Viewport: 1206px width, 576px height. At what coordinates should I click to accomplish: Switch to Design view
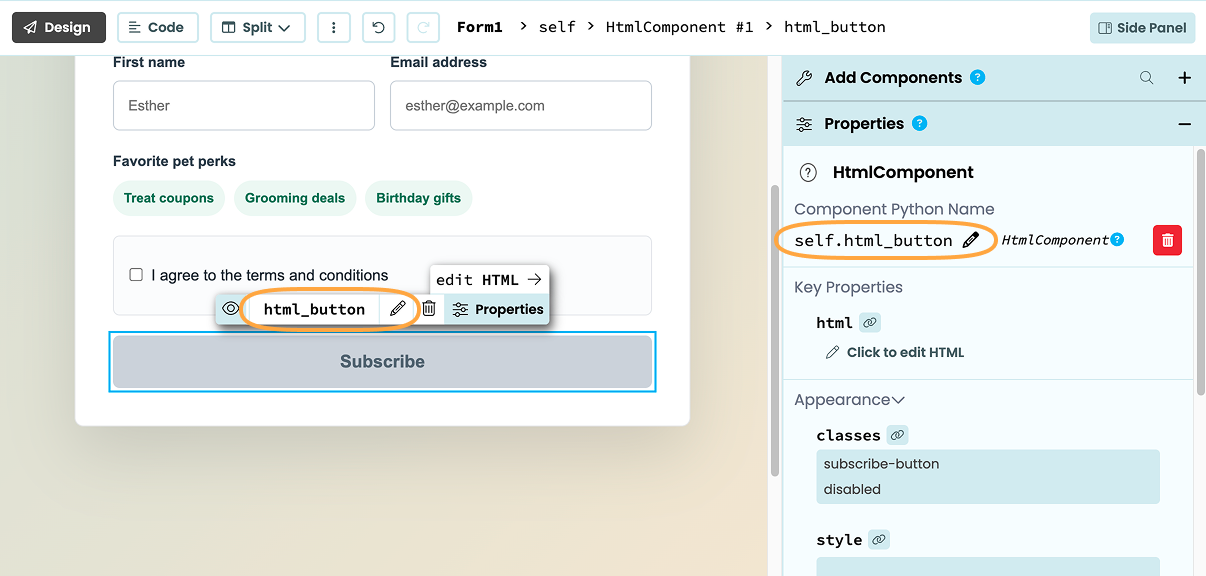click(58, 27)
